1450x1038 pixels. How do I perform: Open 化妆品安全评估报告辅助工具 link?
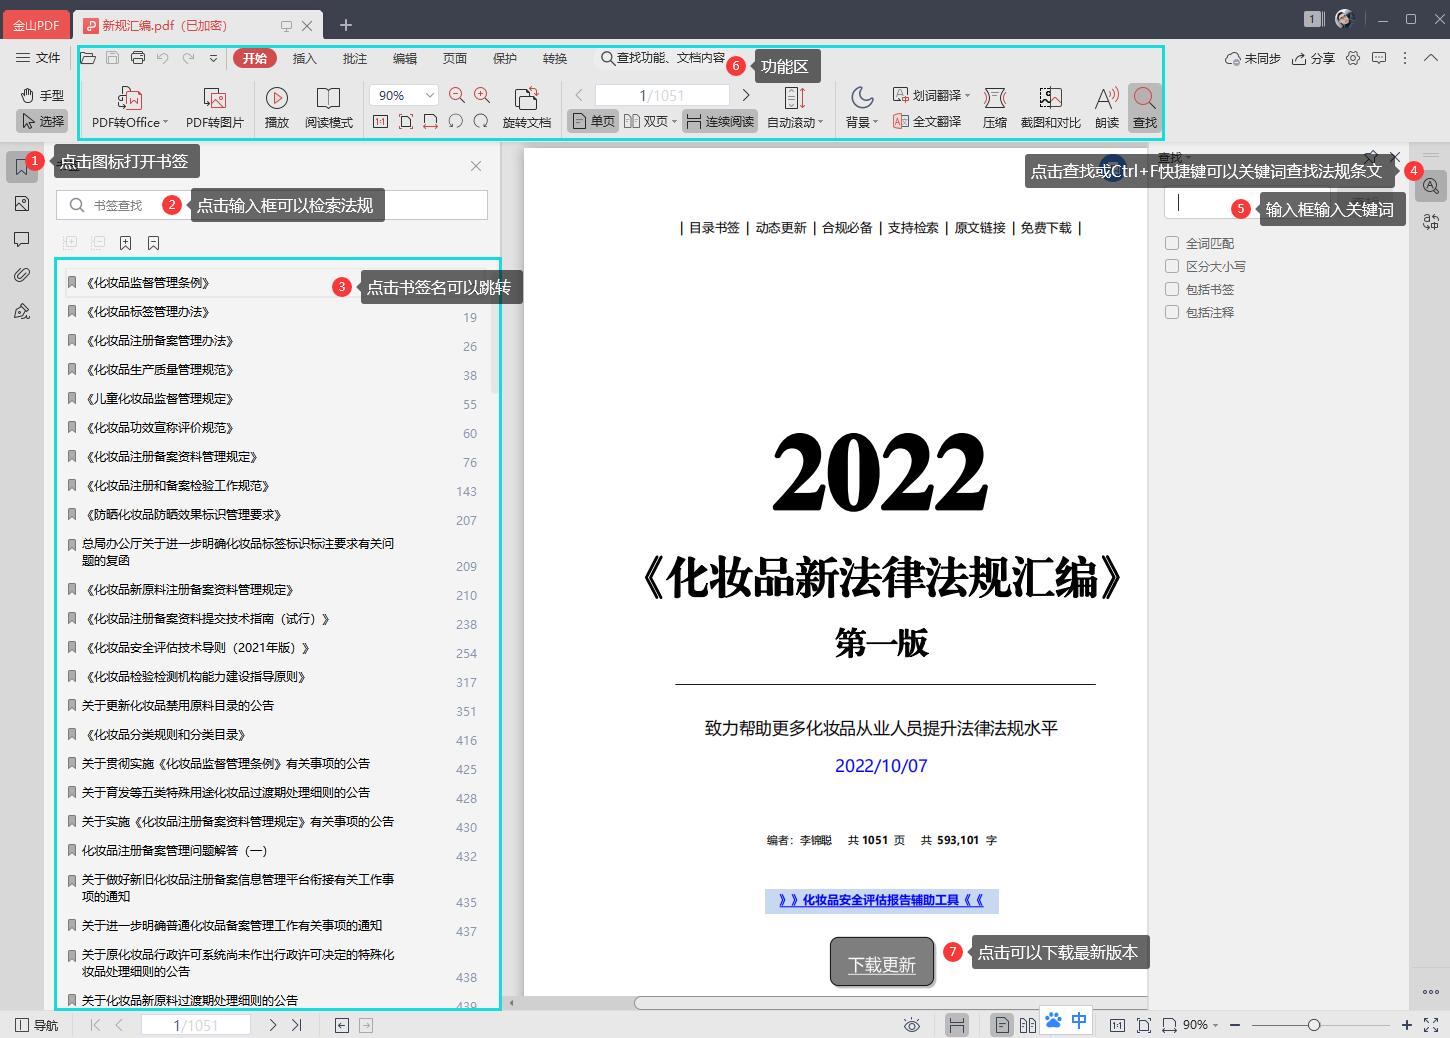pos(881,900)
